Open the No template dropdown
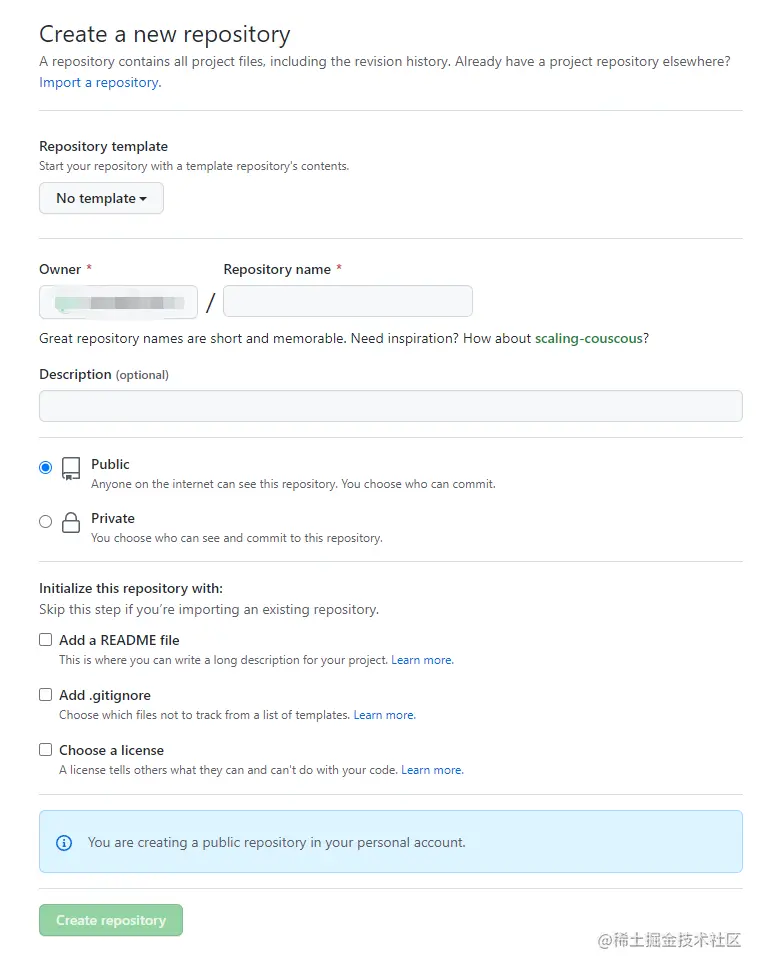Screen dimensions: 766x974 pyautogui.click(x=101, y=198)
